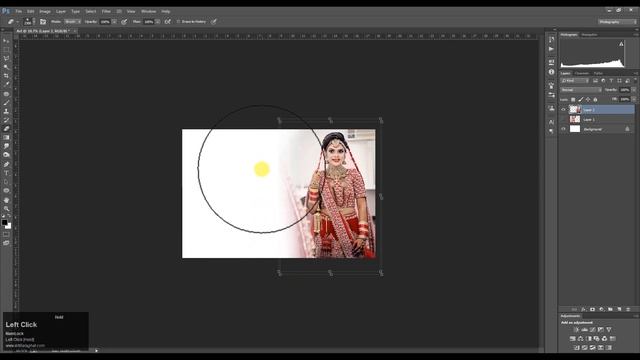Select the Clone Stamp tool

[x=6, y=111]
